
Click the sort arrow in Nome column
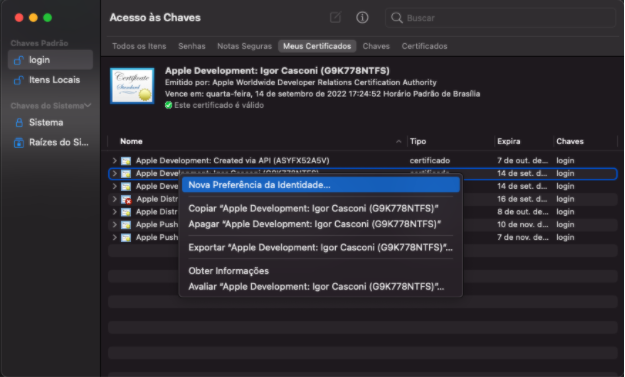click(398, 141)
